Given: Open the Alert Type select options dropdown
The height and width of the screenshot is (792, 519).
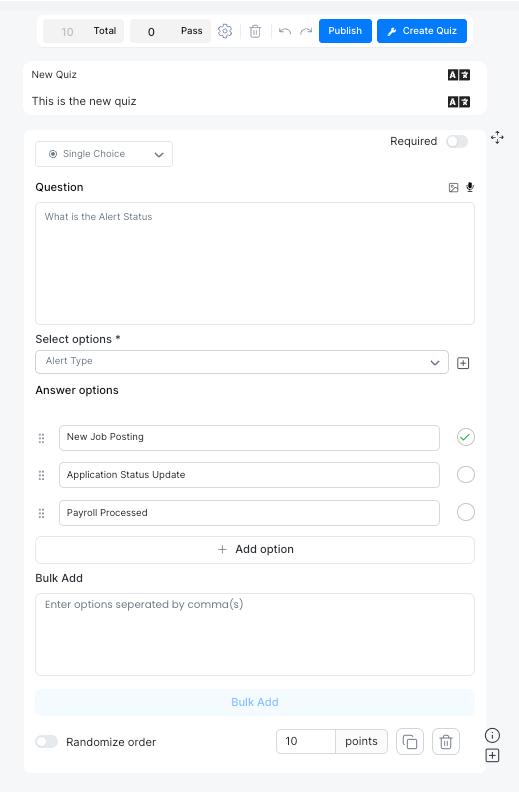Looking at the screenshot, I should click(242, 362).
